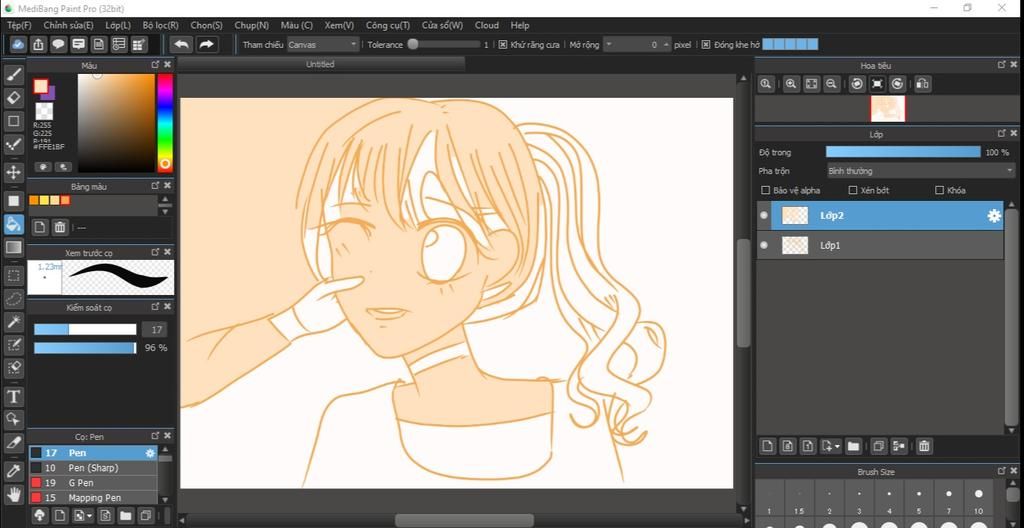The width and height of the screenshot is (1024, 528).
Task: Toggle the Khử răng cưa checkbox
Action: [x=503, y=45]
